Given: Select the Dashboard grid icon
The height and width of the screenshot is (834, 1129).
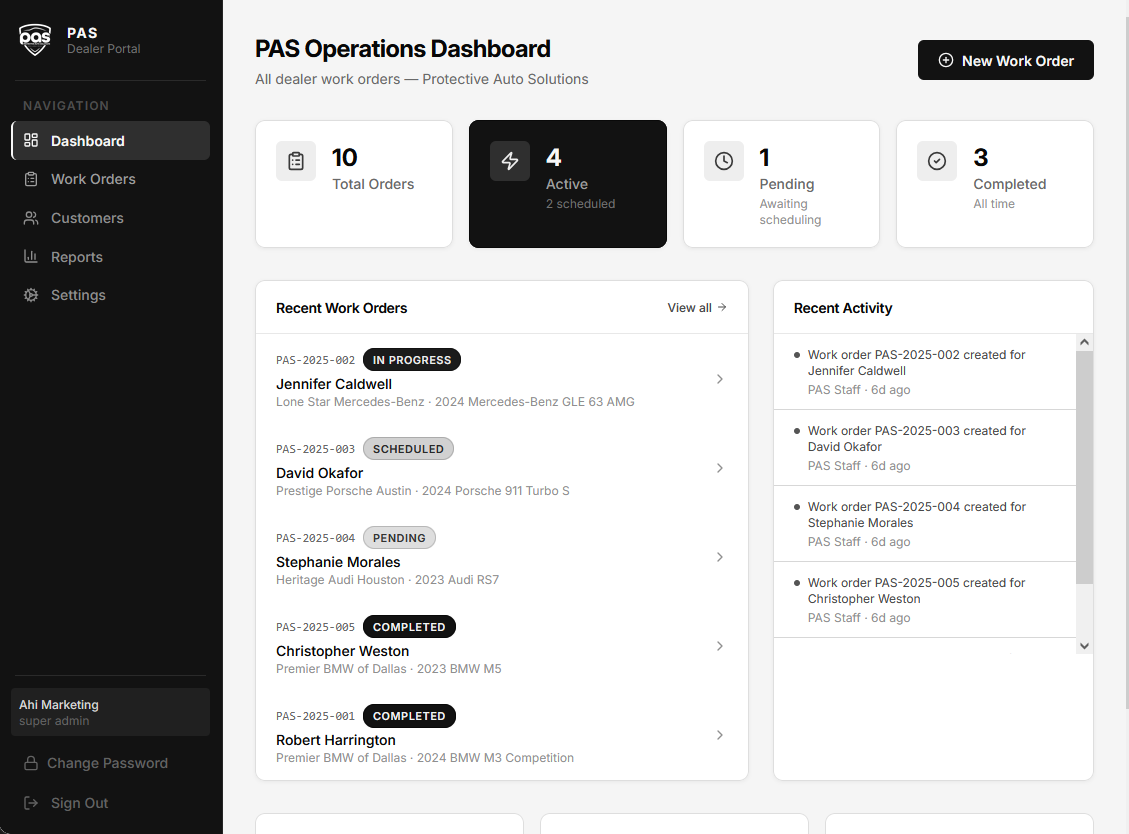Looking at the screenshot, I should pyautogui.click(x=30, y=140).
